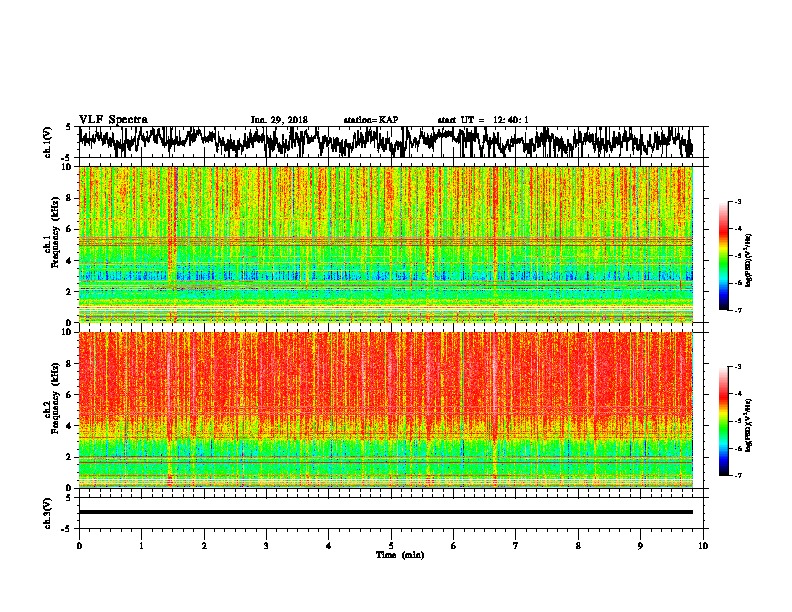Click time axis tick label '7'
Viewport: 792px width, 612px height.
coord(516,546)
